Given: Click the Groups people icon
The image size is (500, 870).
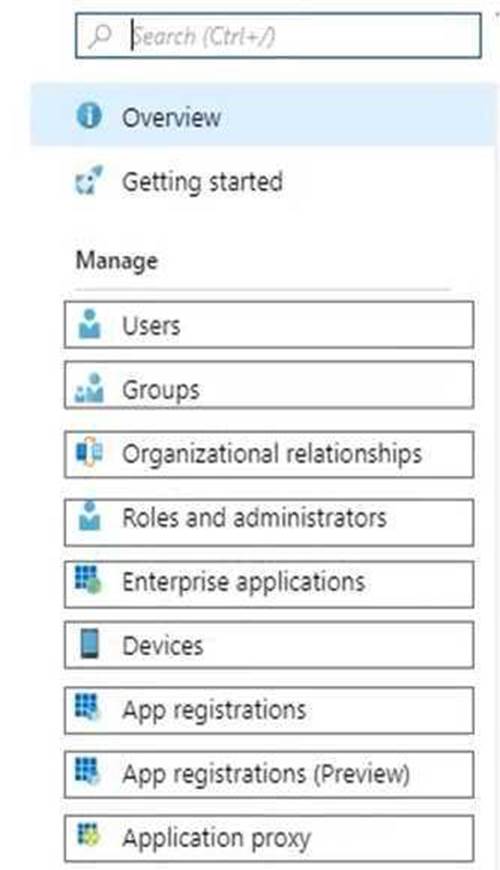Looking at the screenshot, I should click(x=89, y=388).
